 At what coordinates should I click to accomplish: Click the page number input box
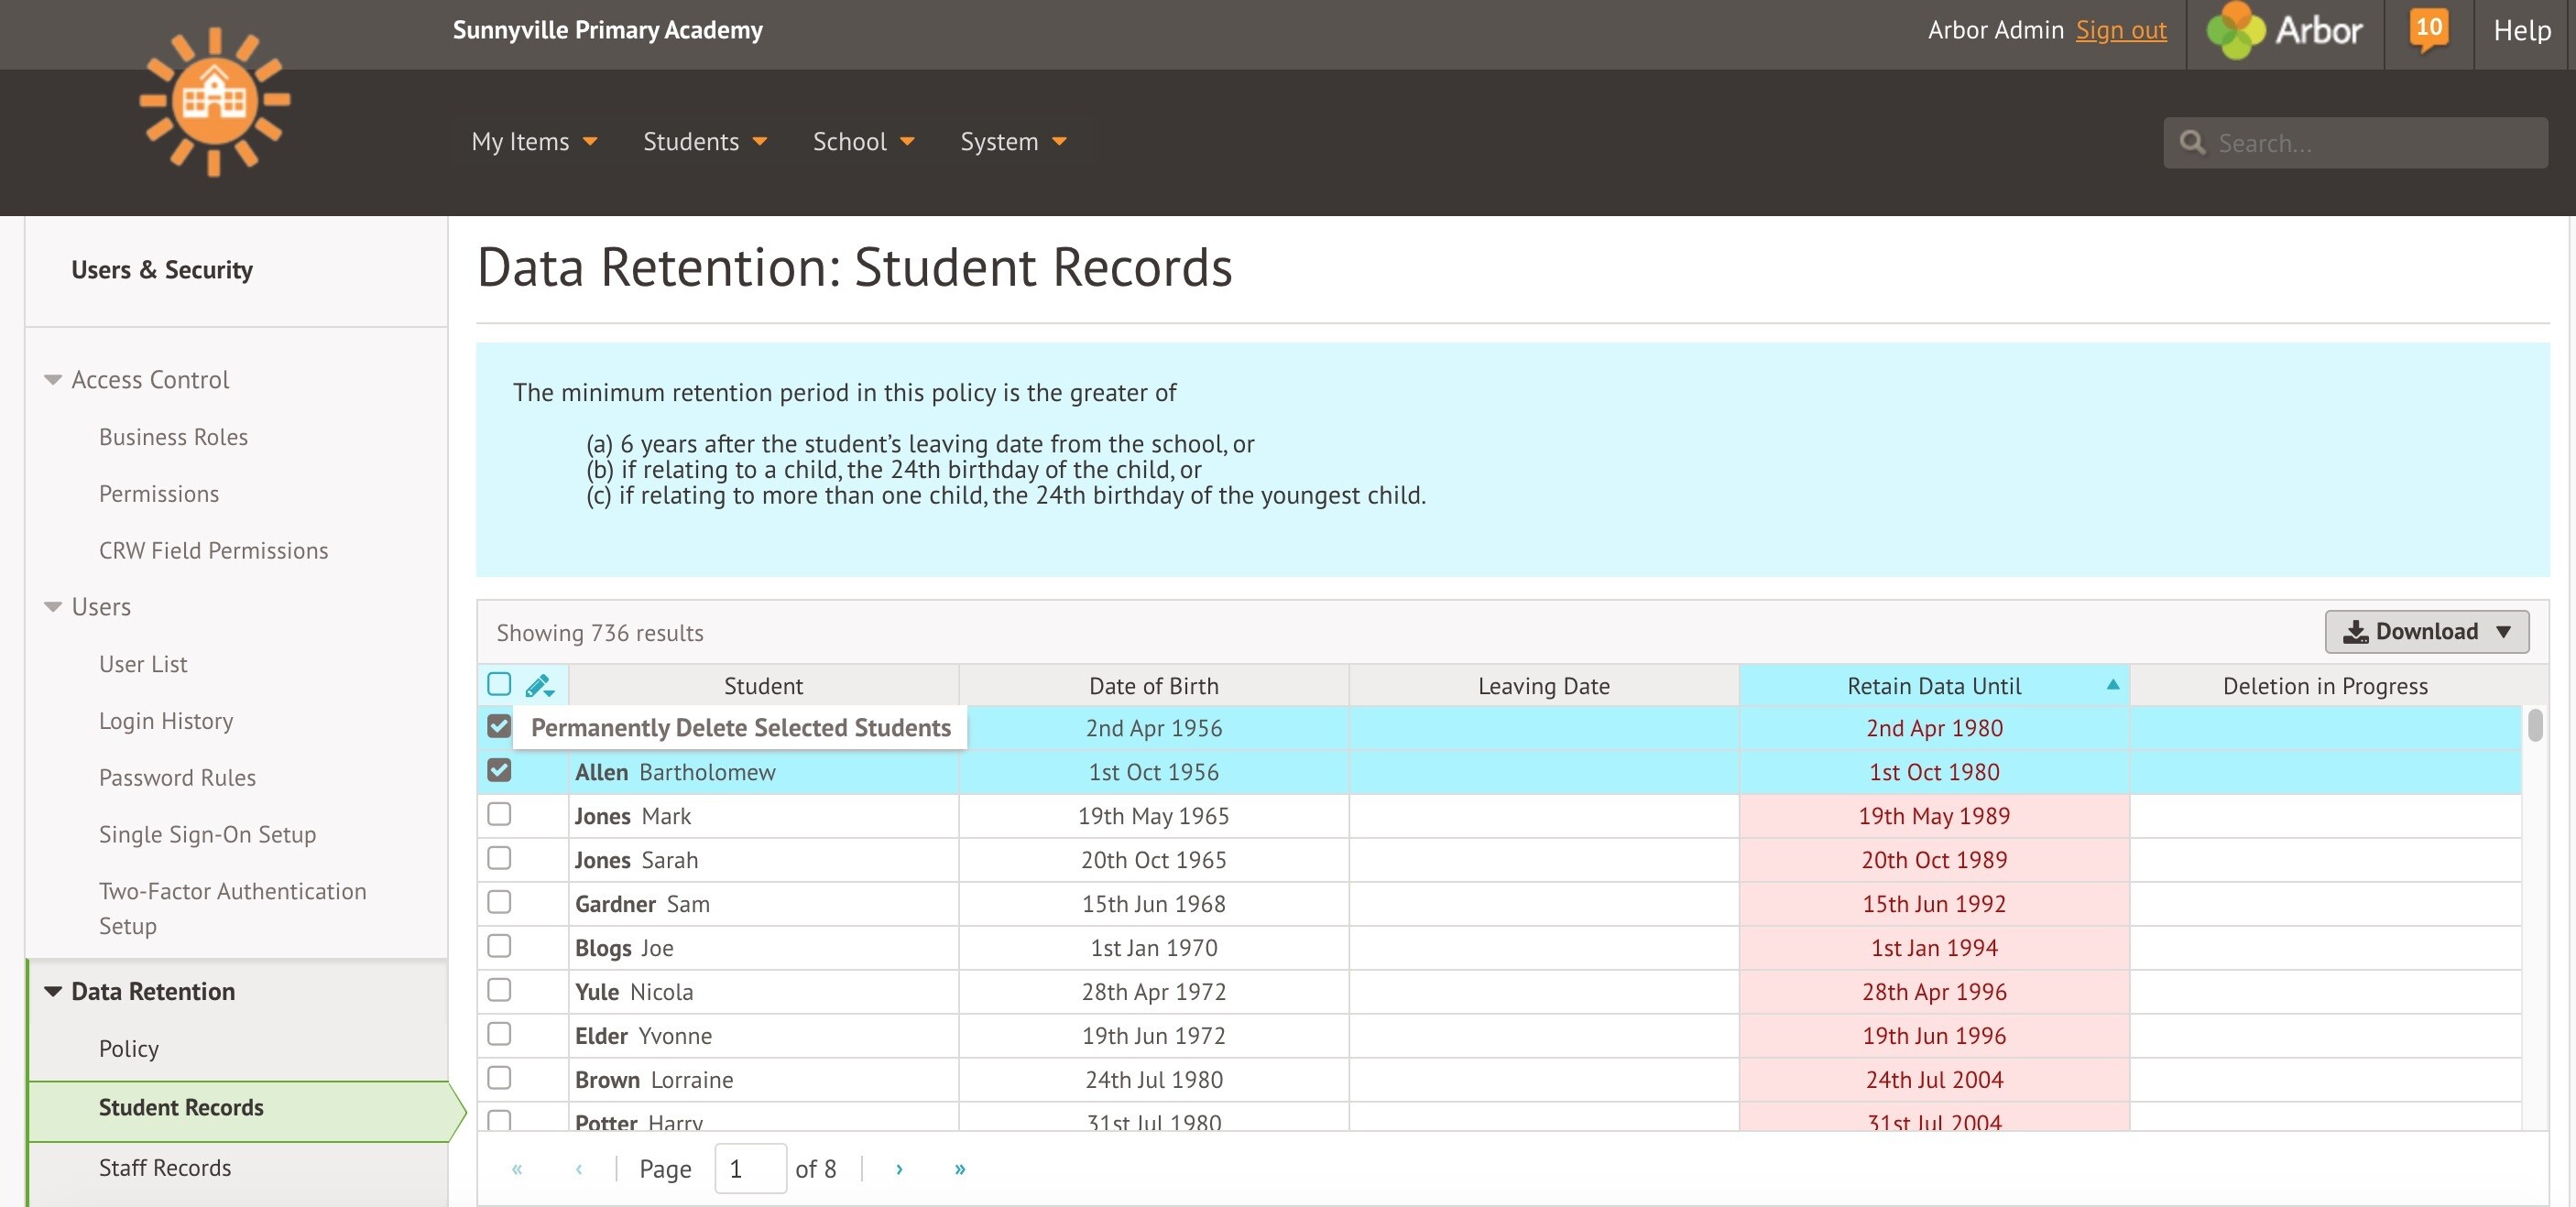(x=751, y=1168)
